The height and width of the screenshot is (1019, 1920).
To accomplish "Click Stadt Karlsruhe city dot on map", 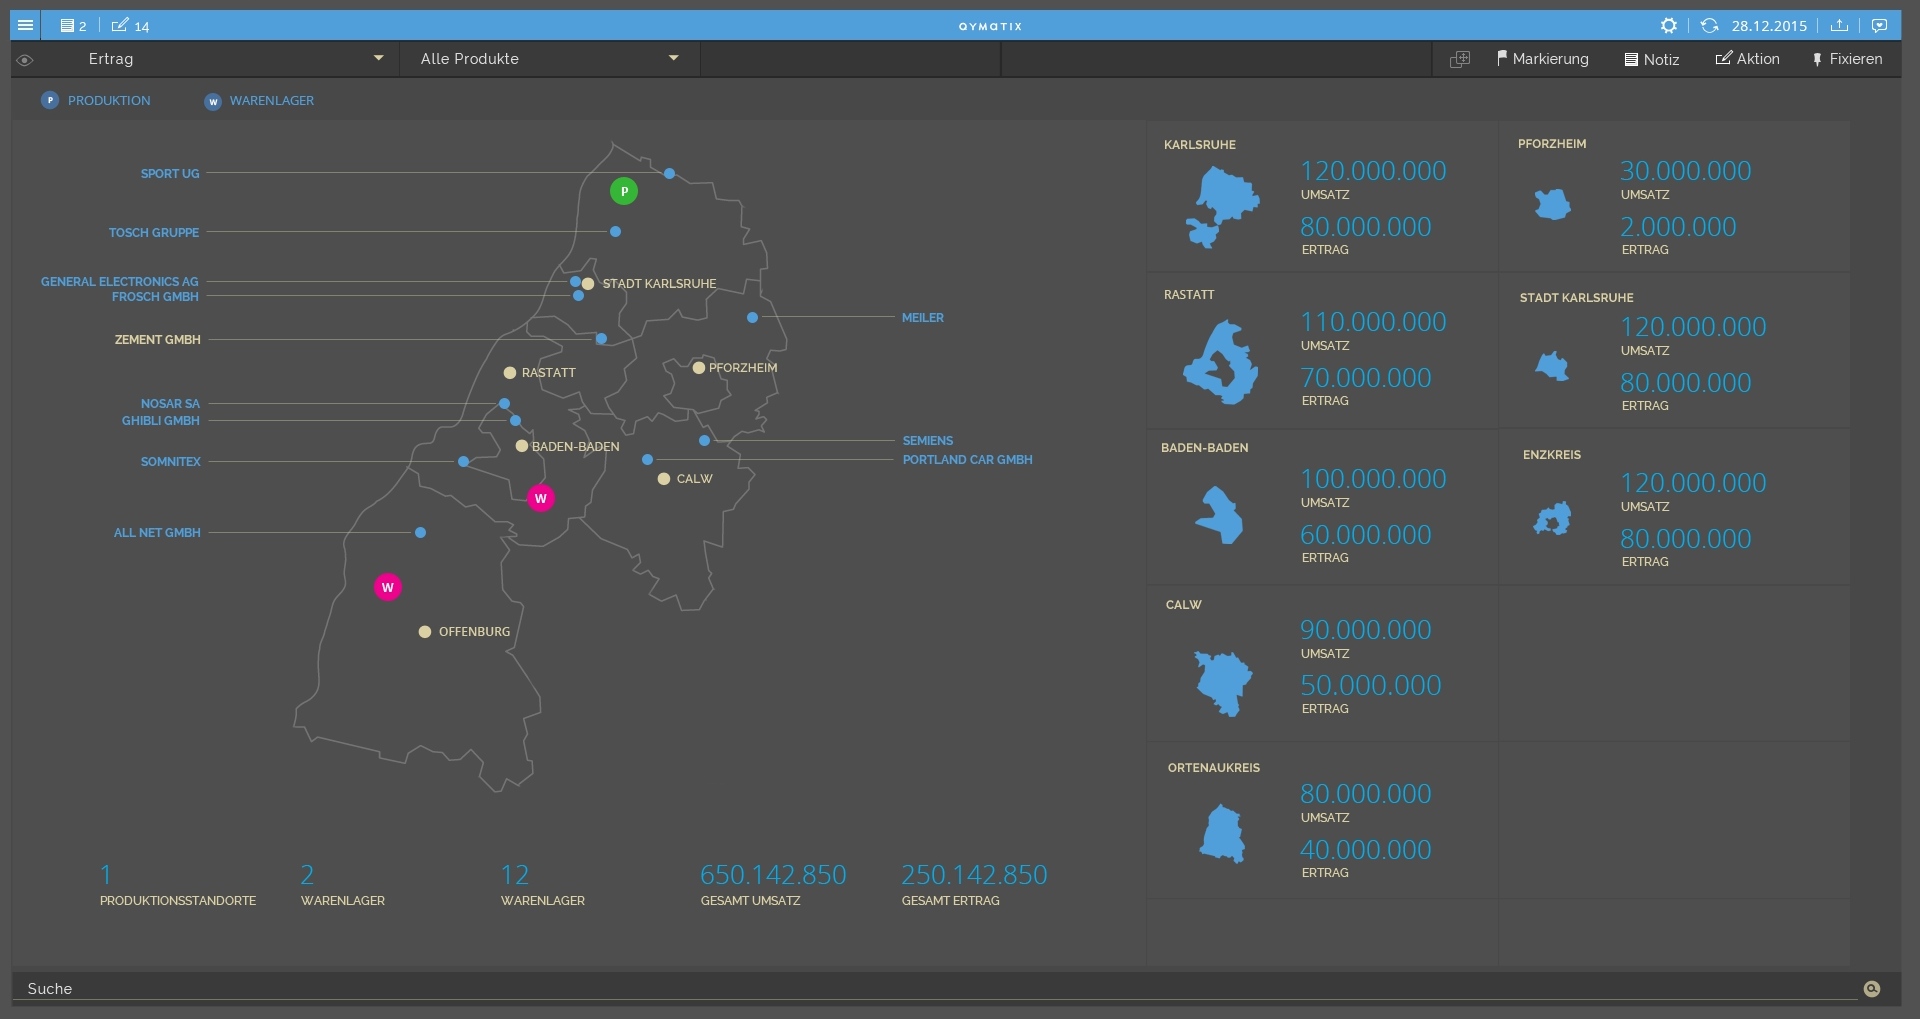I will (x=588, y=284).
